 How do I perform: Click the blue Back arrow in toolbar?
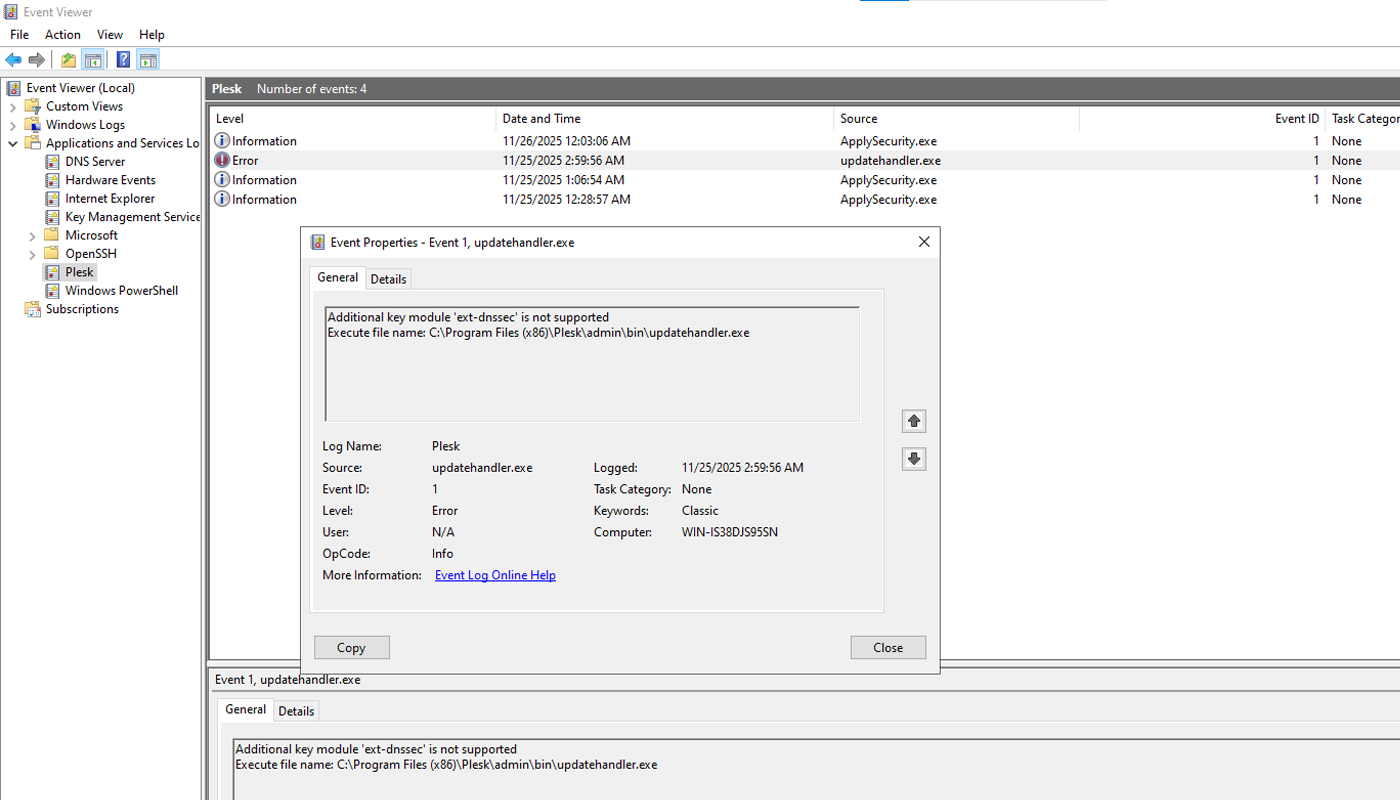coord(13,60)
